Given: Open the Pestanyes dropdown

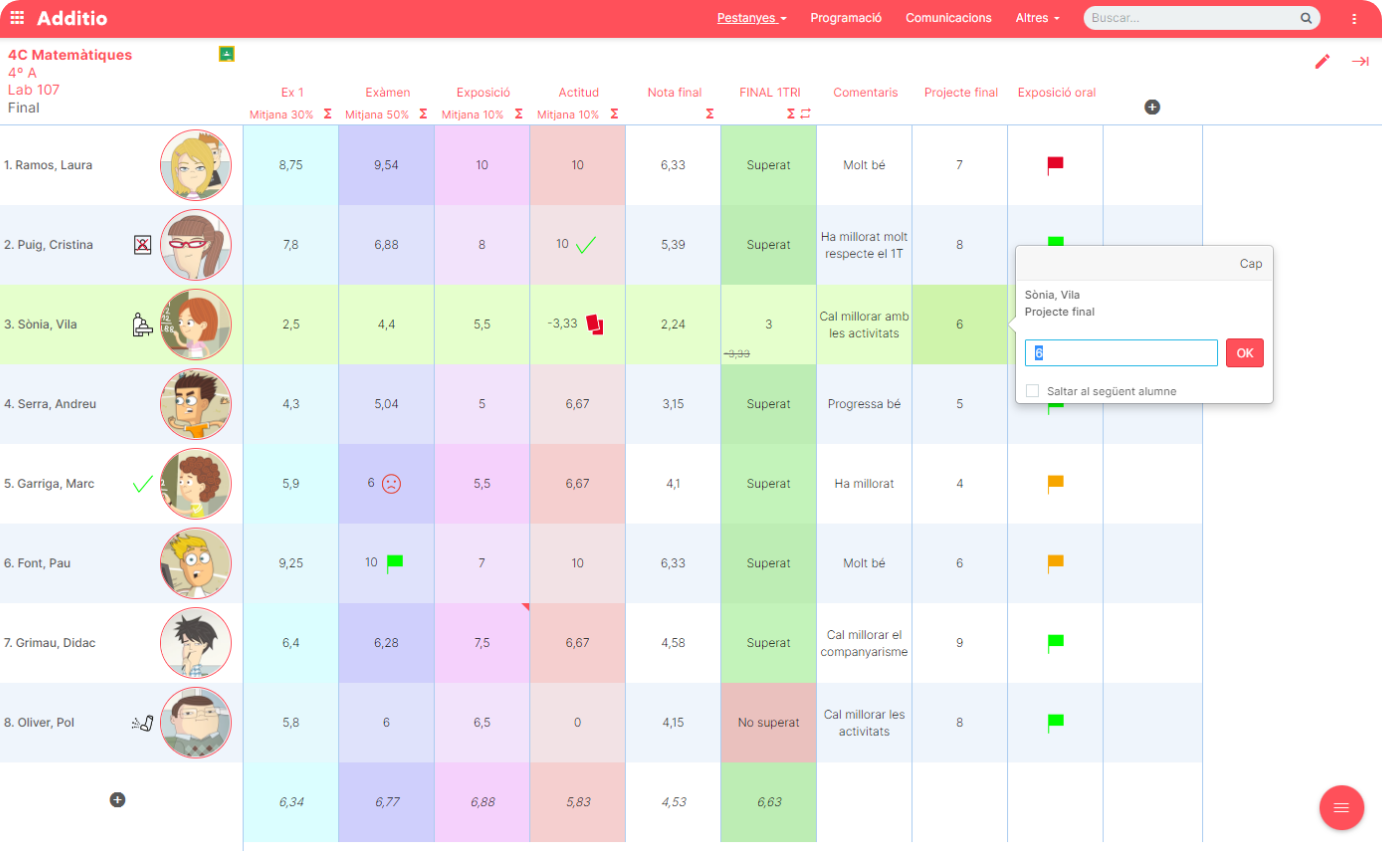Looking at the screenshot, I should click(750, 17).
